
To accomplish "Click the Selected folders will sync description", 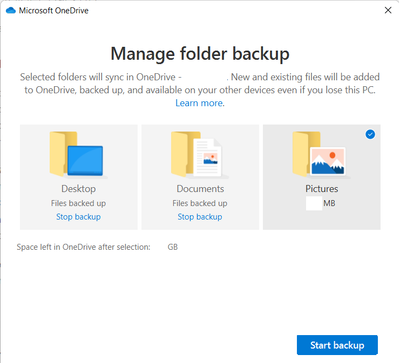I will point(200,83).
